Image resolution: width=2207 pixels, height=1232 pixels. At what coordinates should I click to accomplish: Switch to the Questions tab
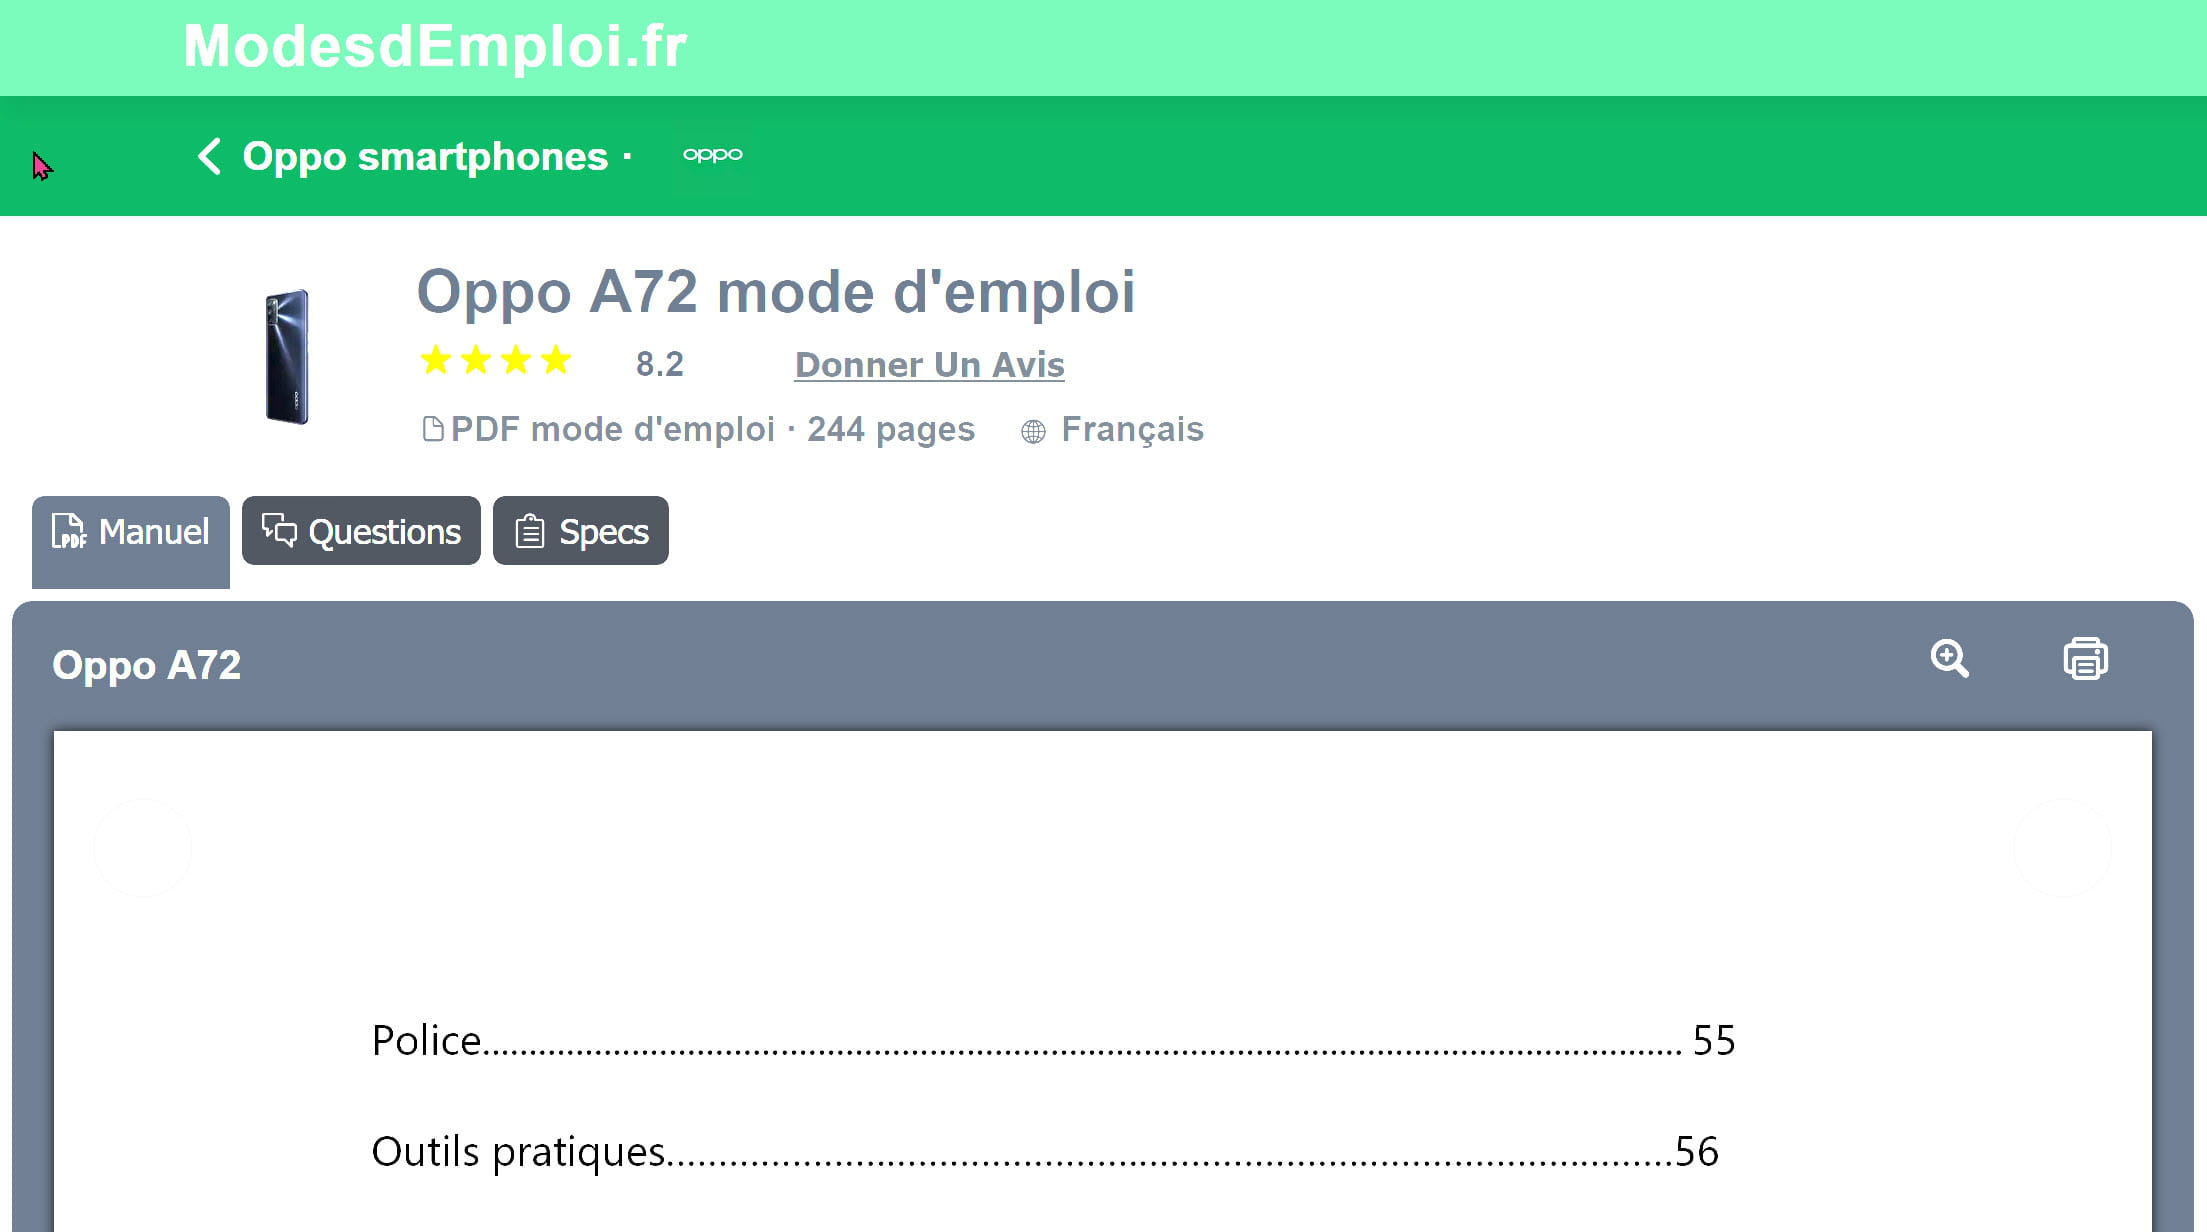pos(361,531)
